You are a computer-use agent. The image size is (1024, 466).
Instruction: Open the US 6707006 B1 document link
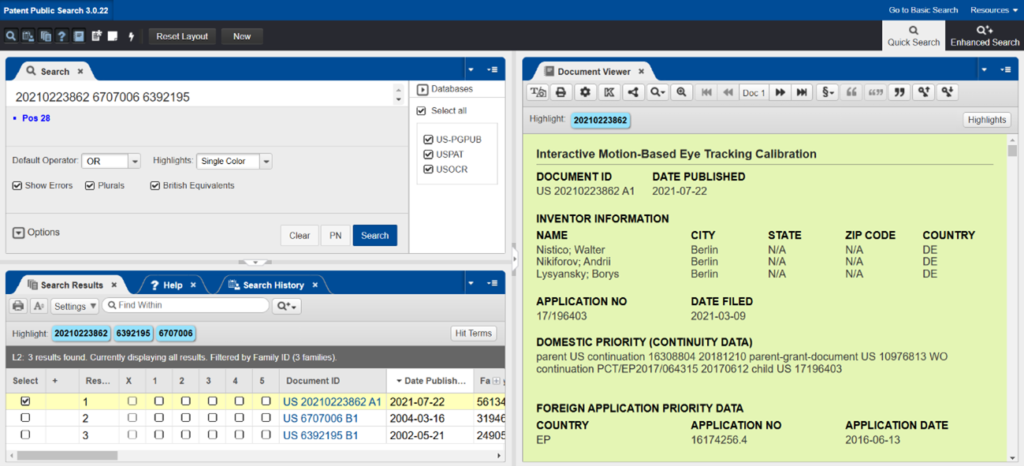[x=320, y=418]
